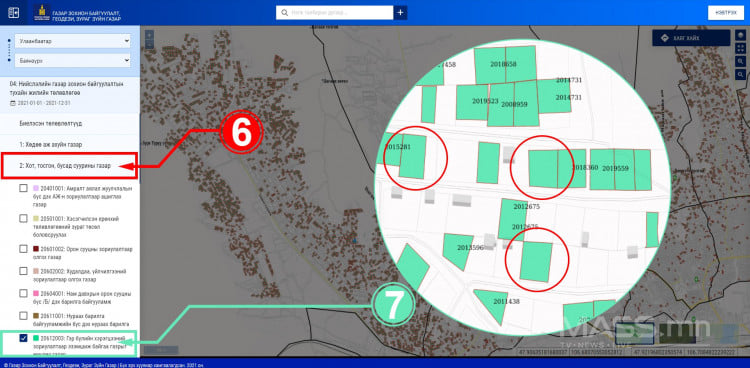Viewport: 750px width, 368px height.
Task: Enable checkbox for layer 20601002
Action: 23,249
